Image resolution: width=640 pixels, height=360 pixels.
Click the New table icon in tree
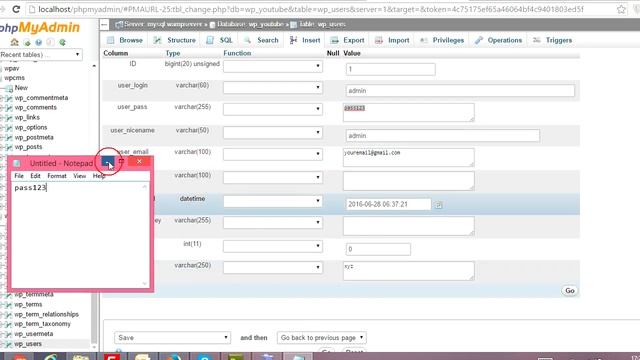[x=9, y=88]
